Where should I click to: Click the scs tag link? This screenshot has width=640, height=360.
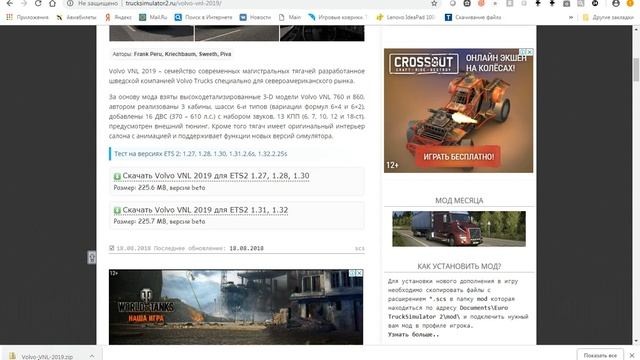pyautogui.click(x=360, y=248)
